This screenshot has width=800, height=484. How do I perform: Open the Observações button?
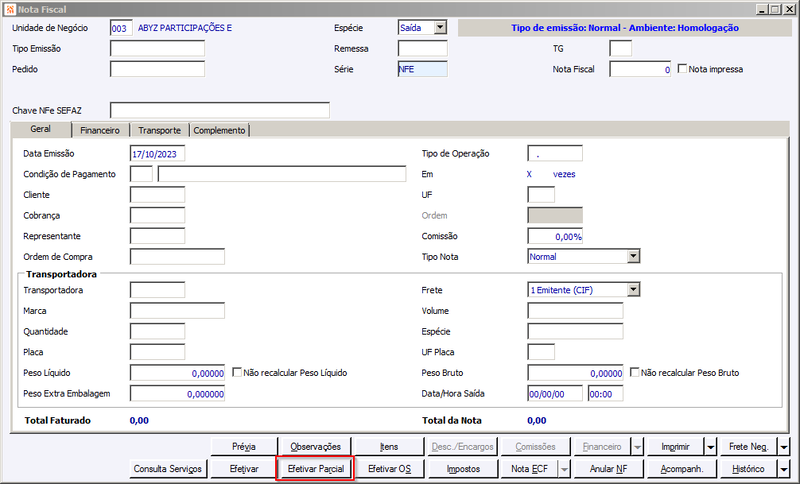[316, 447]
